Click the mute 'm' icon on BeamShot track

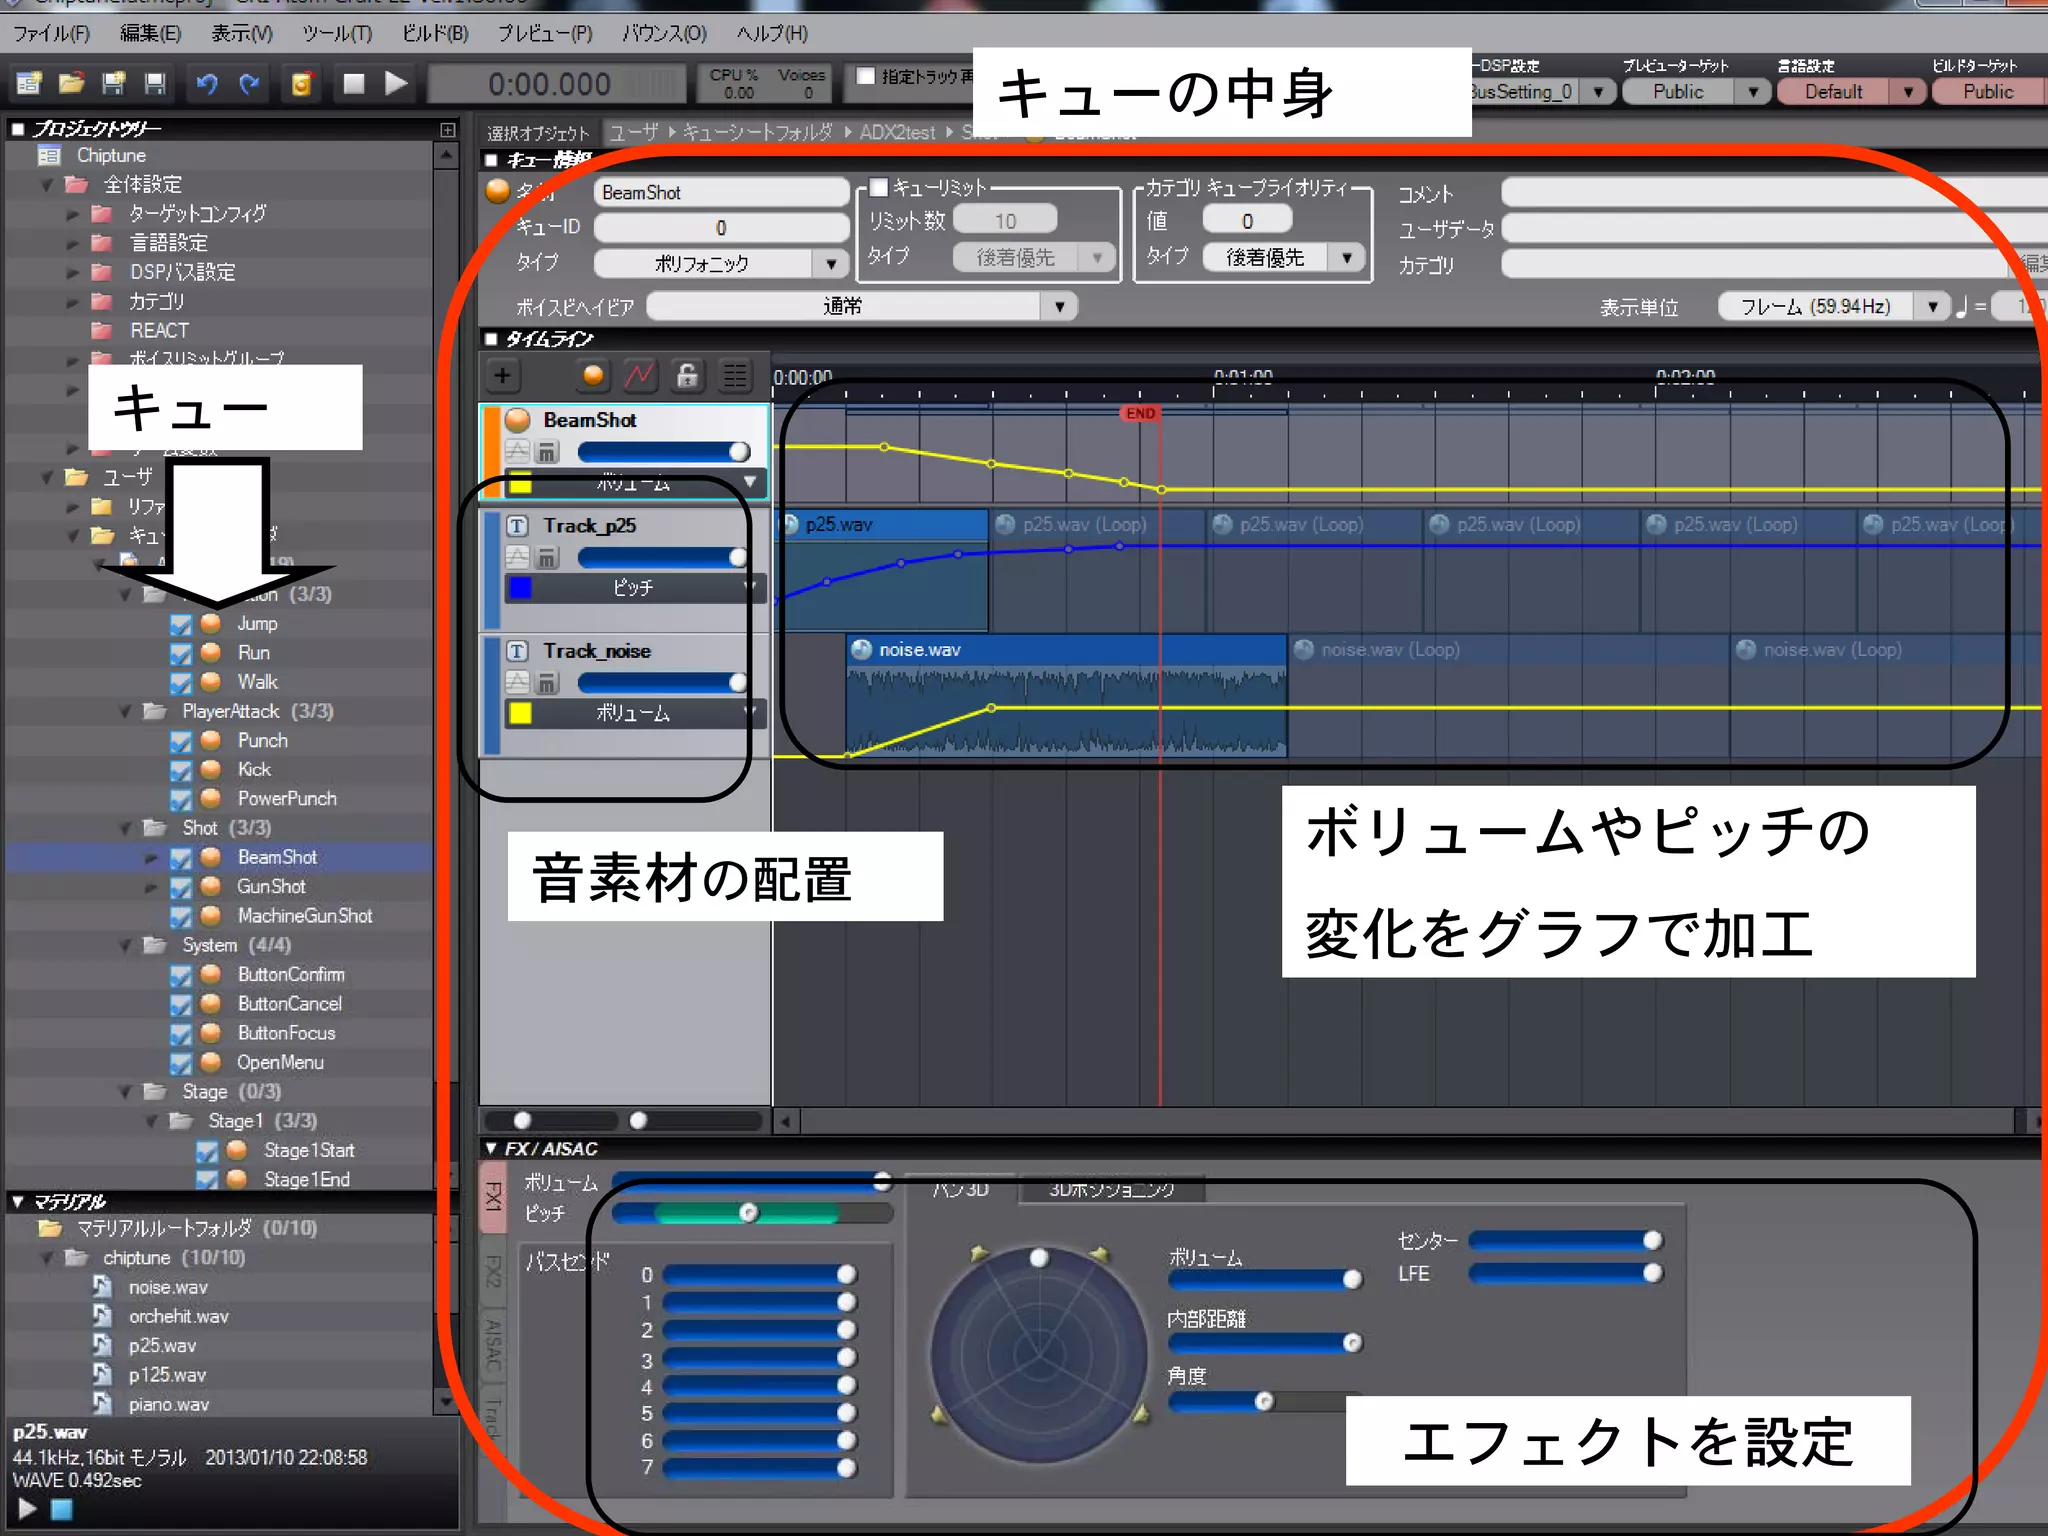547,452
